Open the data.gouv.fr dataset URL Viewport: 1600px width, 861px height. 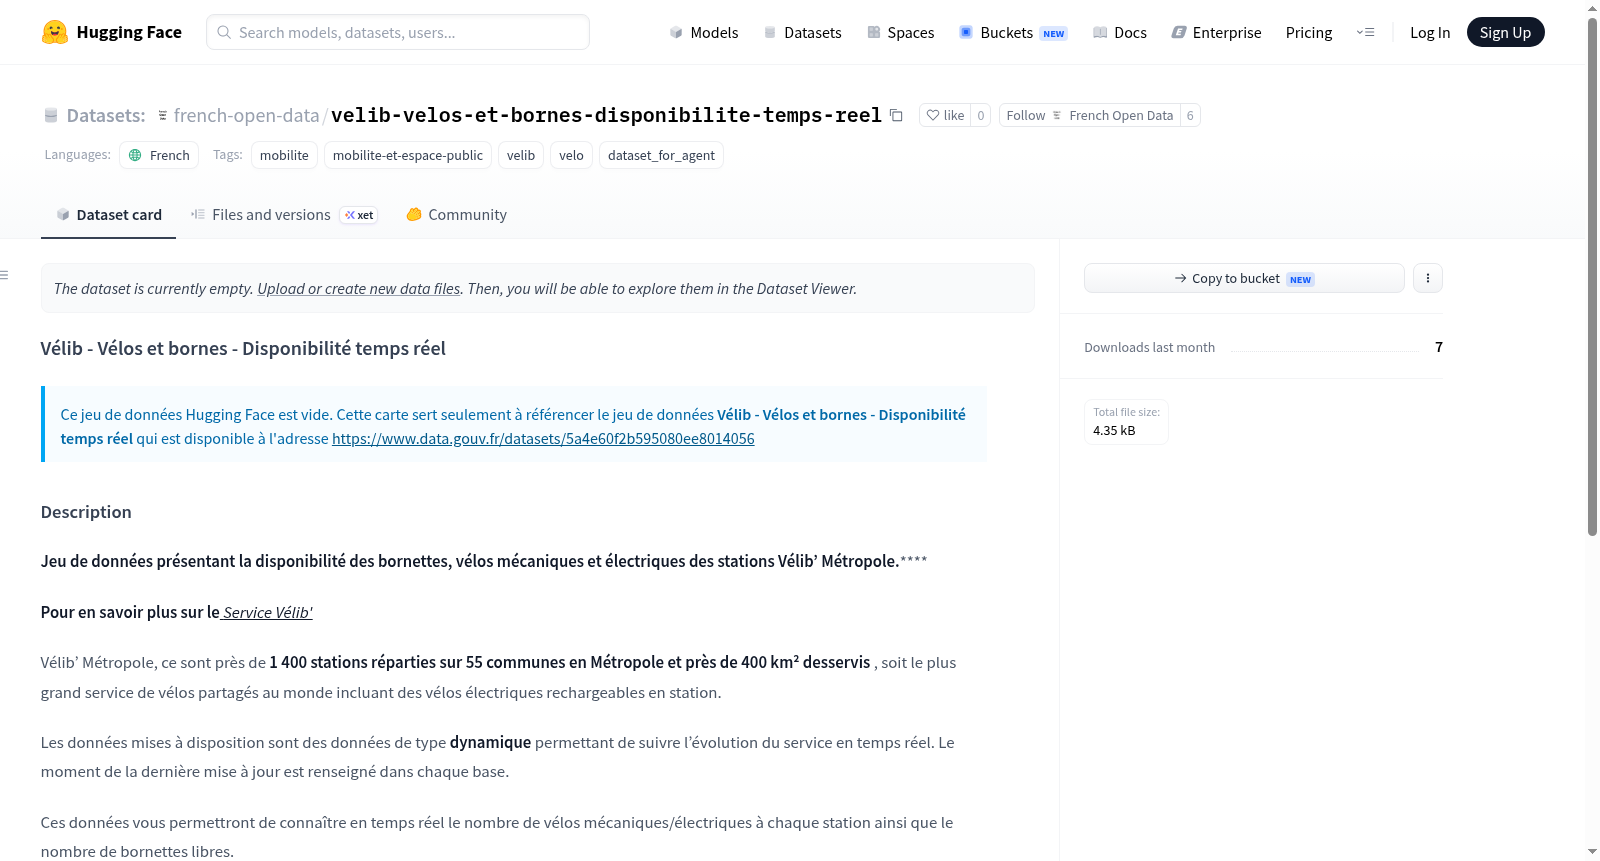543,439
